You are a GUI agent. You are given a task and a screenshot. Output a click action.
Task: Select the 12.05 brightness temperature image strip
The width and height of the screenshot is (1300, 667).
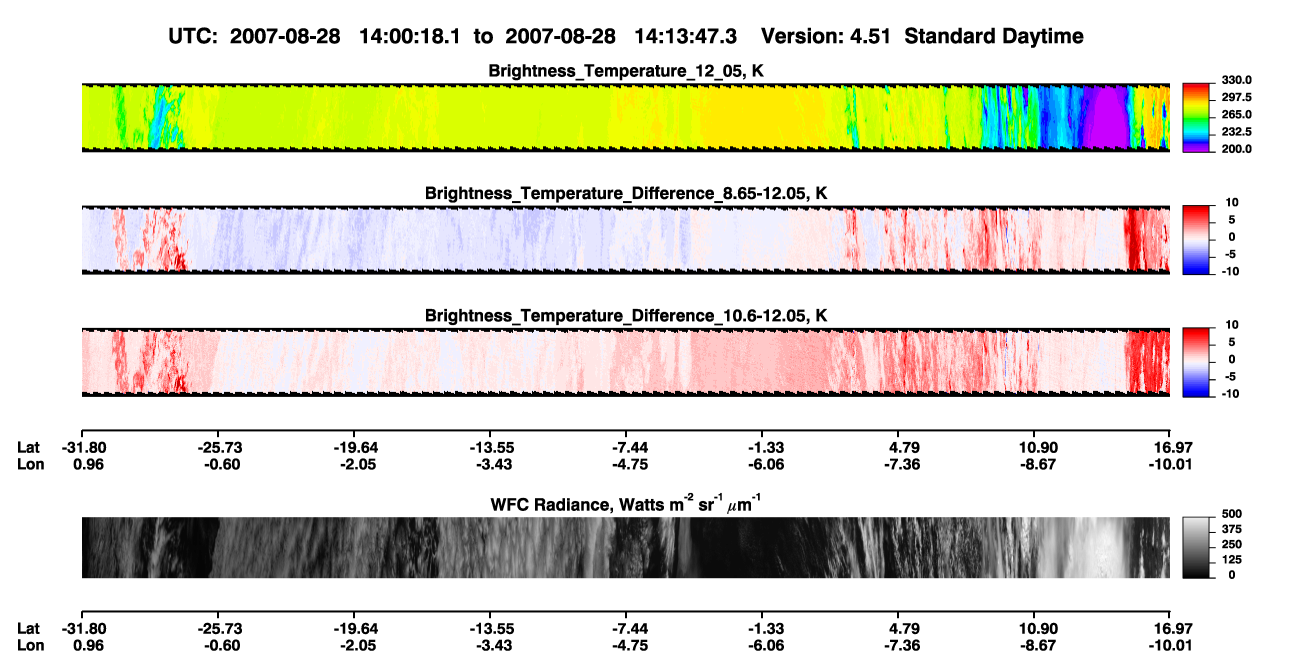click(x=625, y=118)
